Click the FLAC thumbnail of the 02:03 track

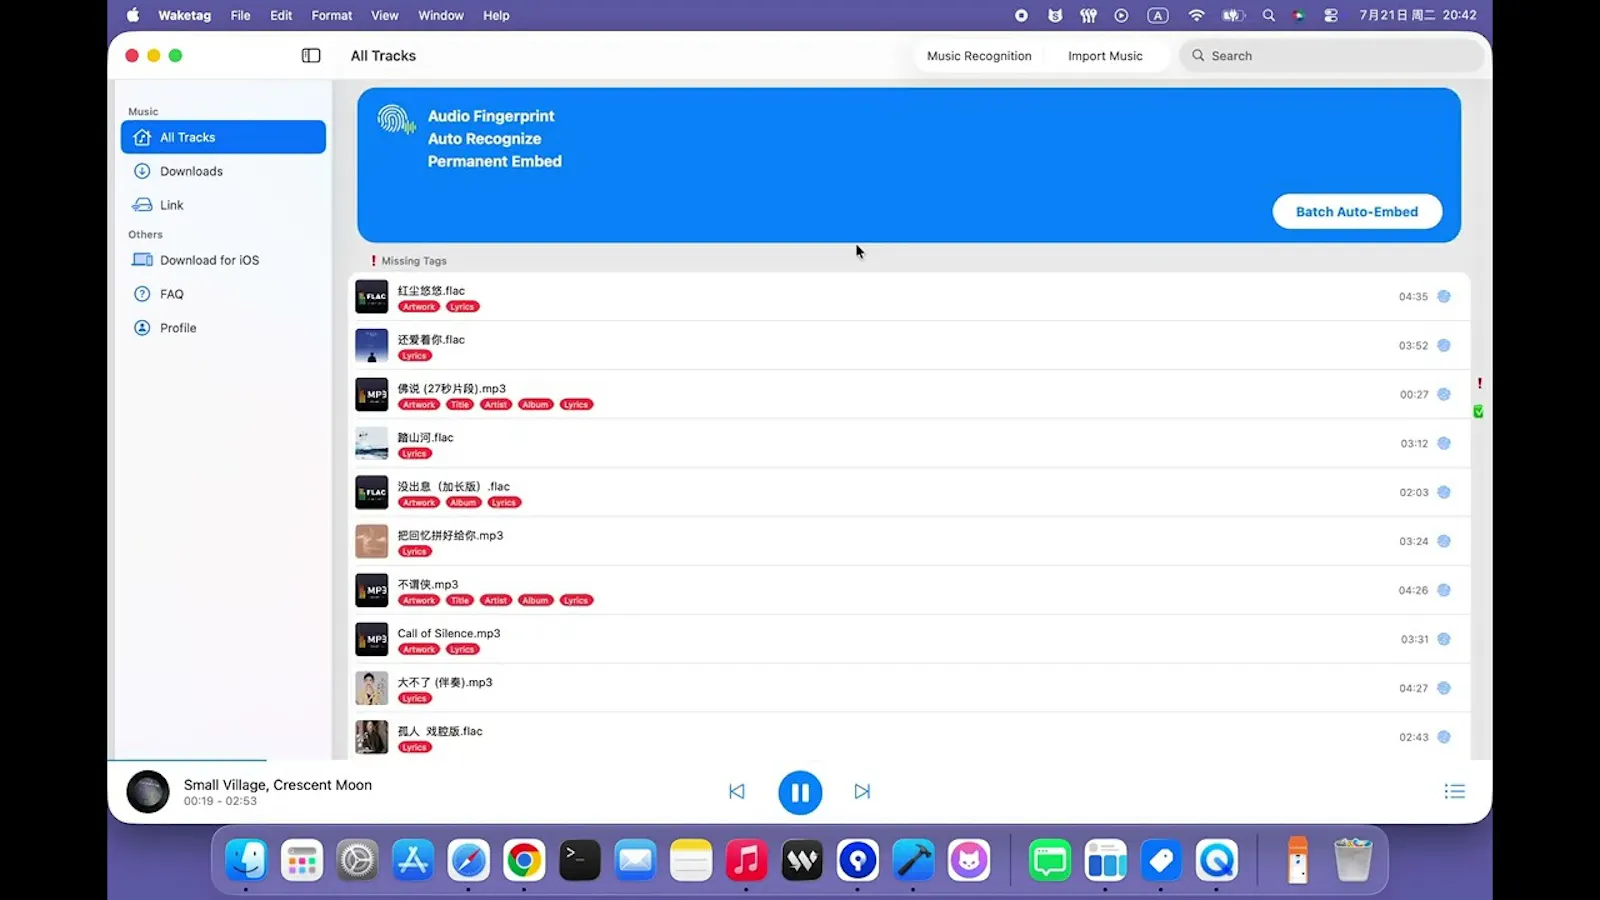(x=371, y=492)
